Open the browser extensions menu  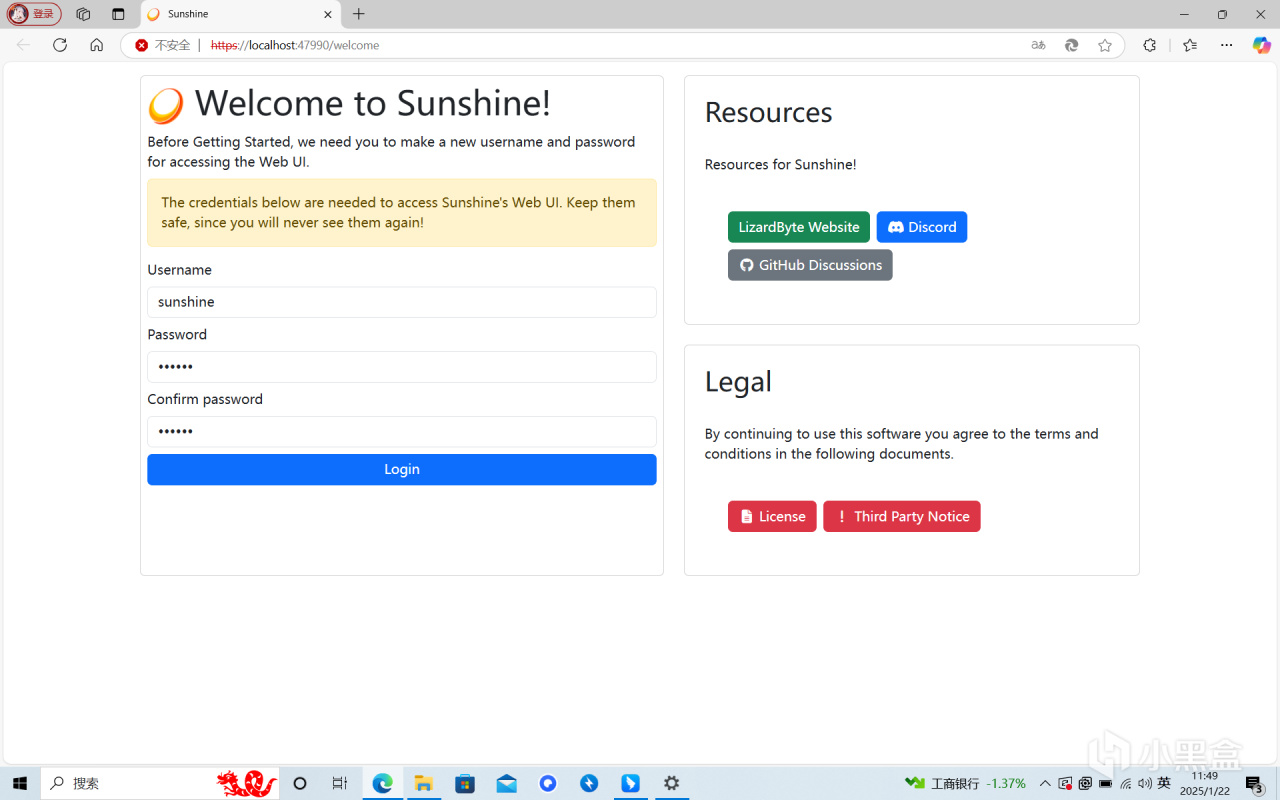point(1150,45)
